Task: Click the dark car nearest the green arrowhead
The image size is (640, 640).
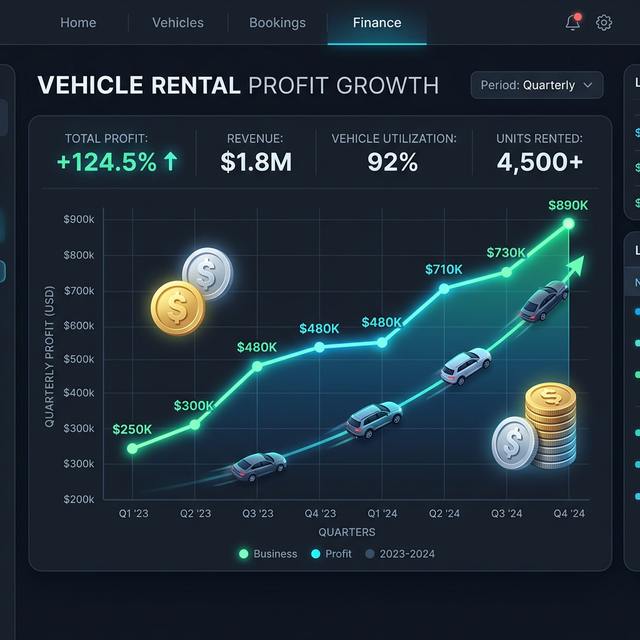Action: tap(543, 301)
